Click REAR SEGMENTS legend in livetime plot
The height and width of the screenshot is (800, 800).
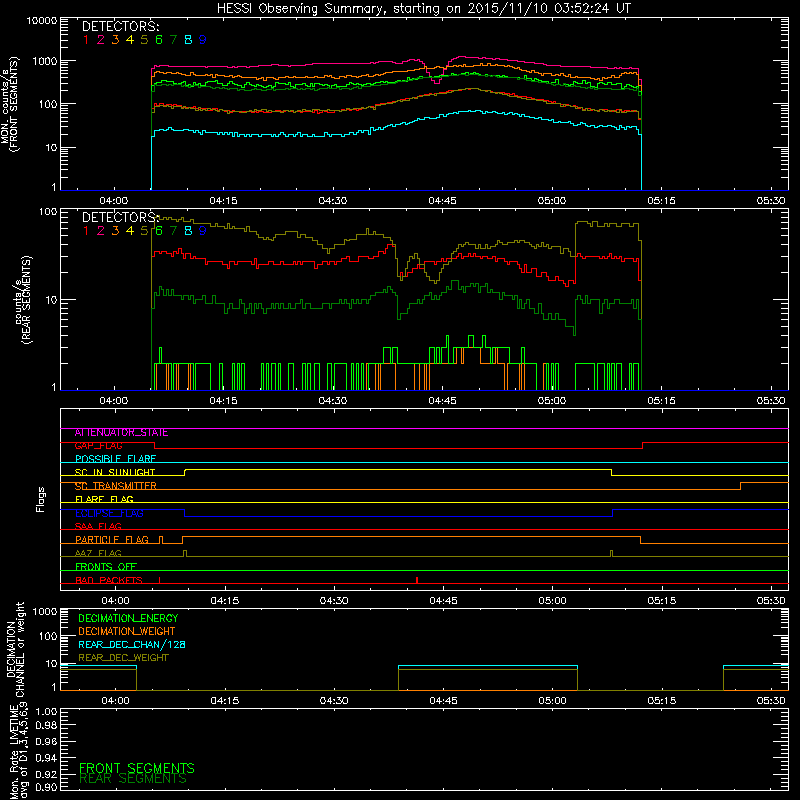point(133,779)
